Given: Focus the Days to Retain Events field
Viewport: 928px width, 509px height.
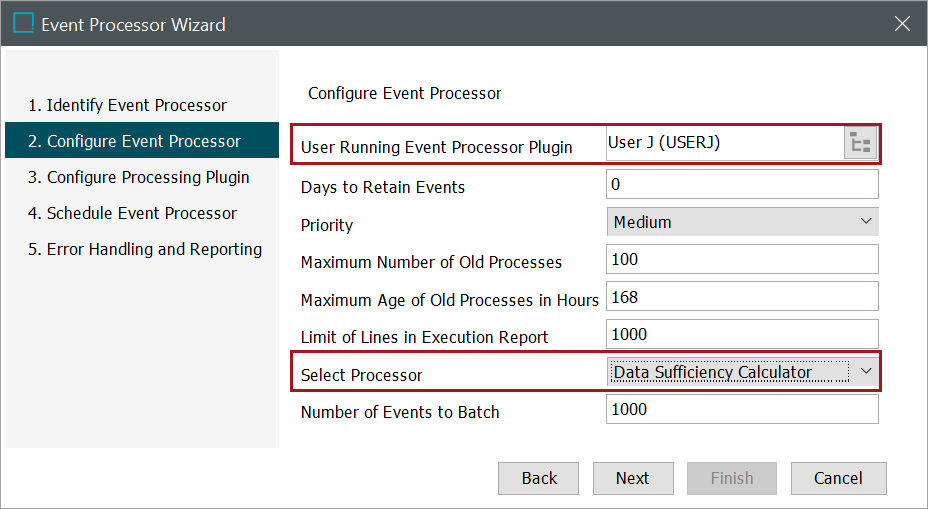Looking at the screenshot, I should (x=742, y=184).
